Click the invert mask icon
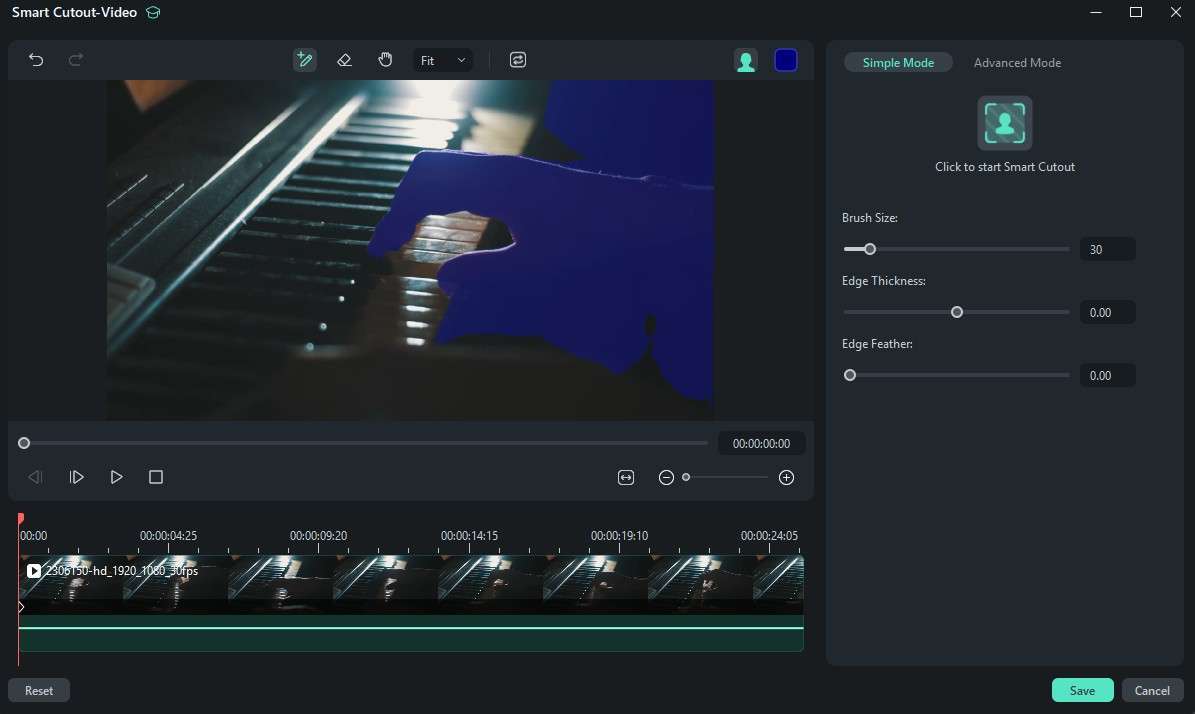The height and width of the screenshot is (714, 1195). point(517,60)
